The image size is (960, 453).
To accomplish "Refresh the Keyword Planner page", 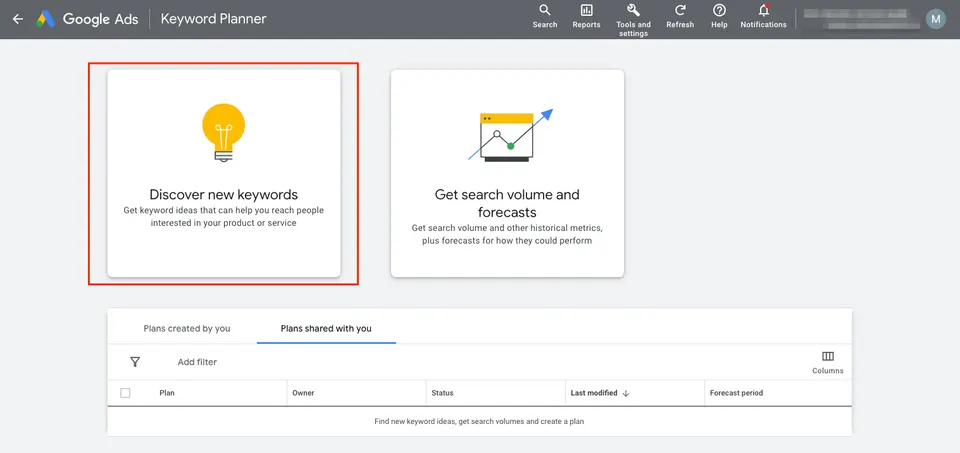I will click(680, 17).
